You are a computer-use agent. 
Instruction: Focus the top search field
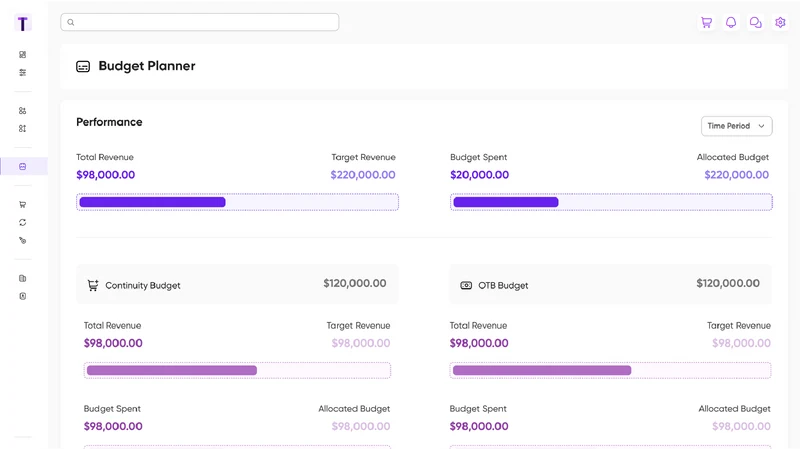click(199, 22)
